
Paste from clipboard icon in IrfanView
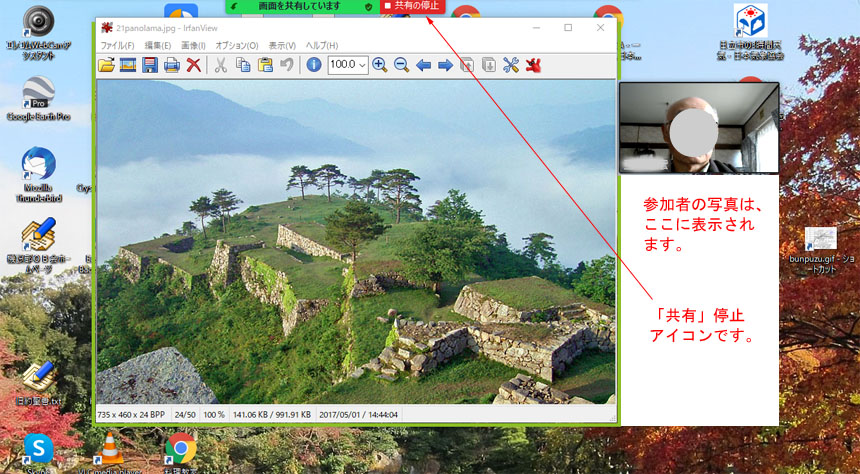(265, 65)
